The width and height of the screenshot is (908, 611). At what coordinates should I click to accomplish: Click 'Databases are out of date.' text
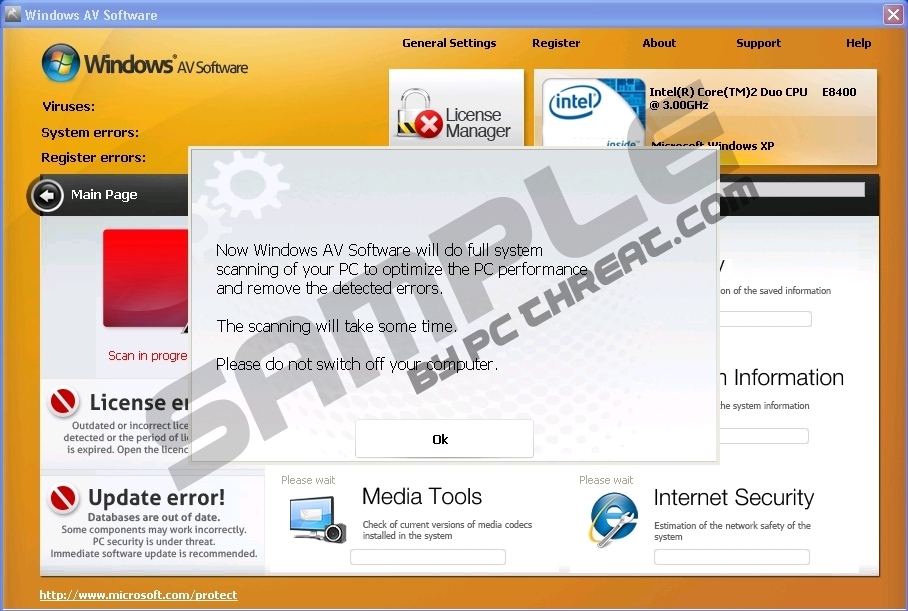[154, 517]
